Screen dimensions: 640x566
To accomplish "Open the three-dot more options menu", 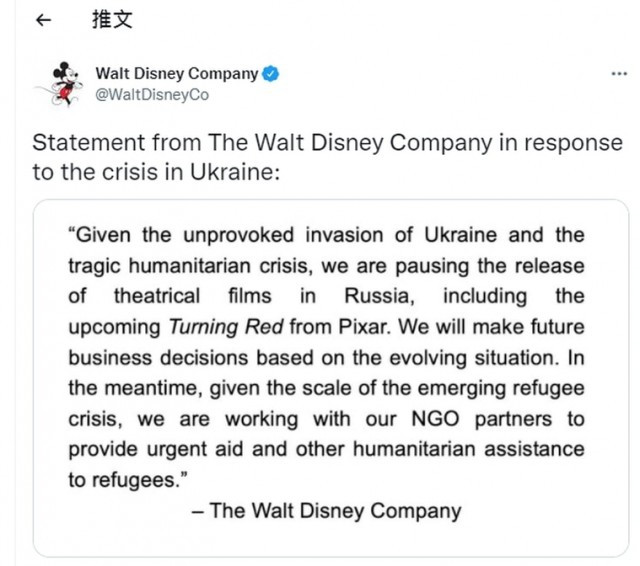I will pos(619,74).
